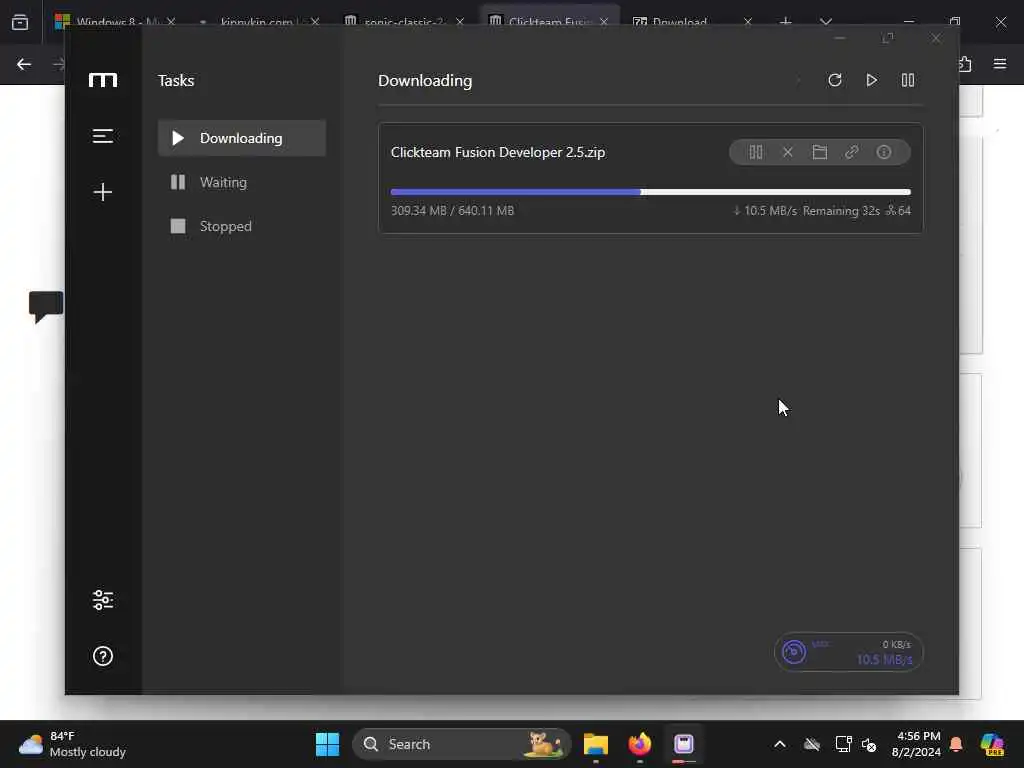The image size is (1024, 768).
Task: Open the help question mark icon
Action: point(103,656)
